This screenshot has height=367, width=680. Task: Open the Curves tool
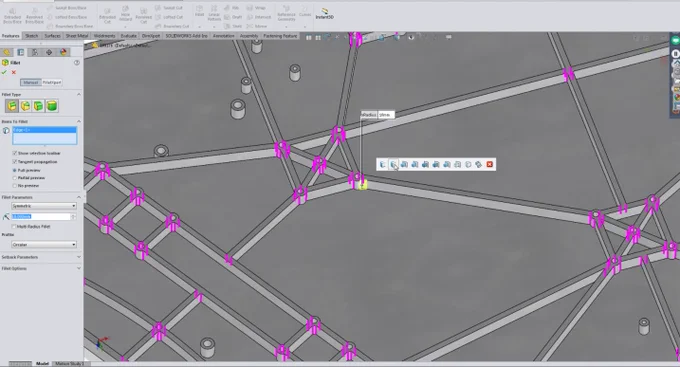[305, 12]
